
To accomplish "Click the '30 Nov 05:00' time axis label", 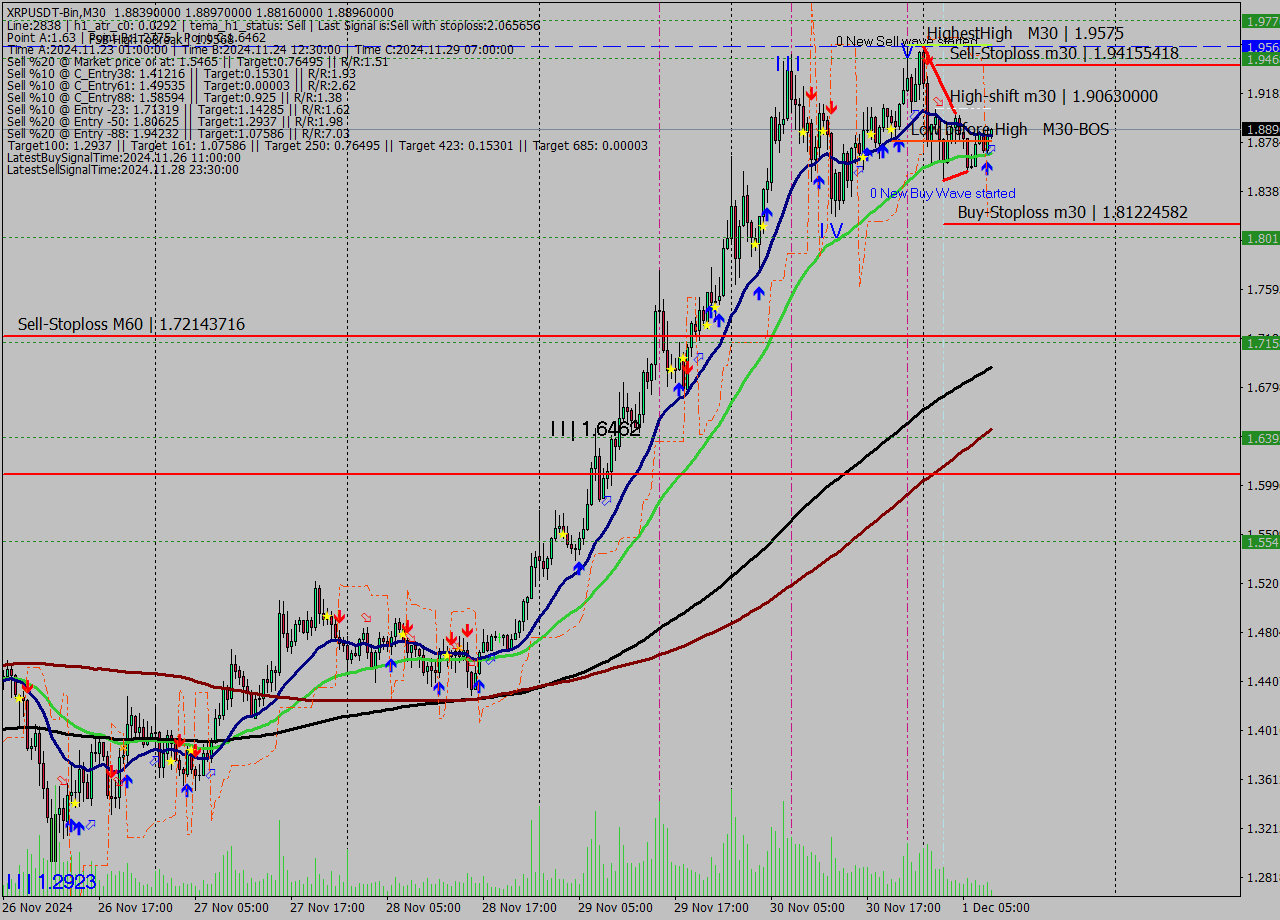I will tap(807, 908).
